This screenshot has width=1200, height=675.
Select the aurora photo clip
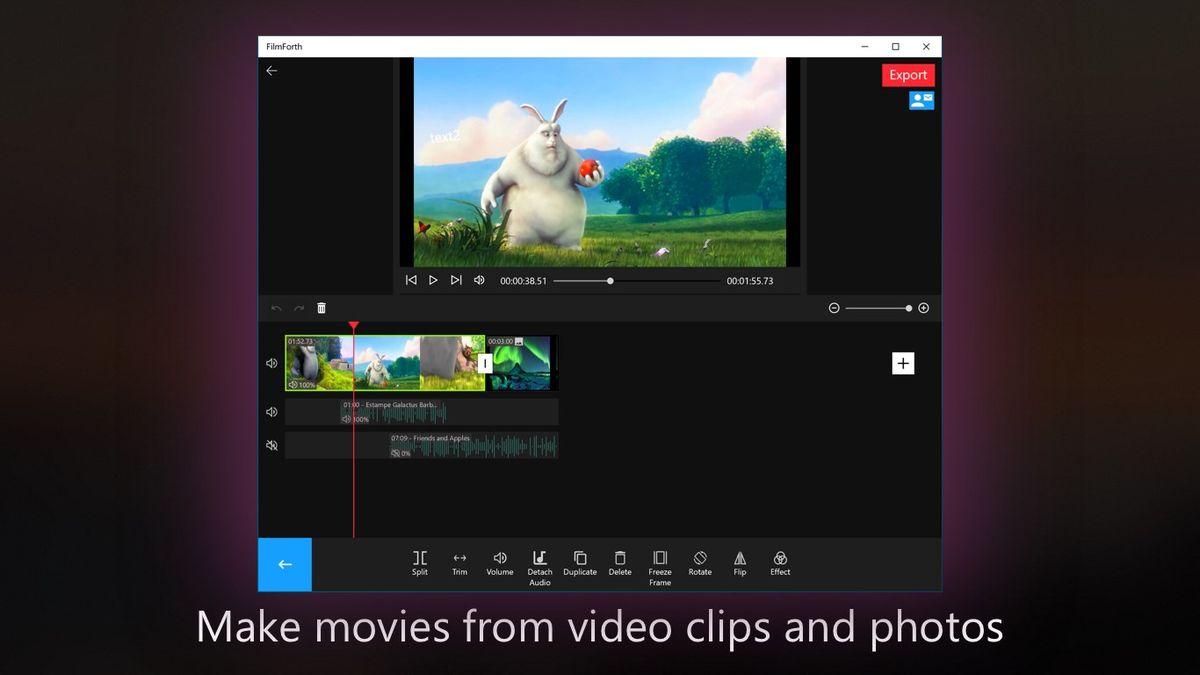[520, 363]
